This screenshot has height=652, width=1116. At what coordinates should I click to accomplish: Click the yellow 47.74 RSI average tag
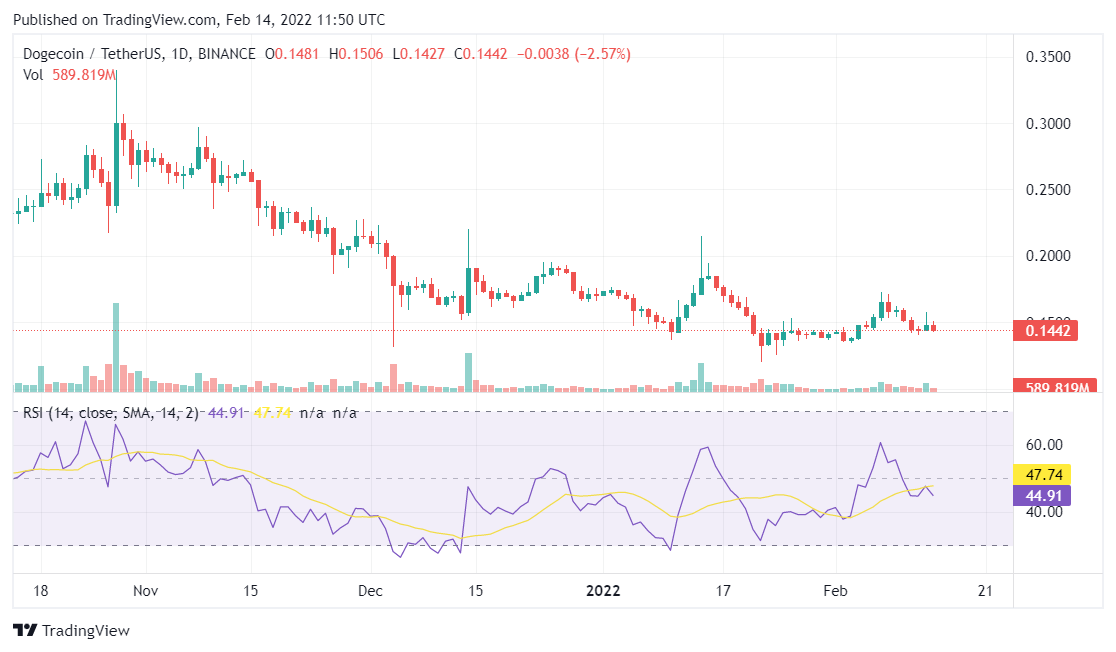(1043, 474)
